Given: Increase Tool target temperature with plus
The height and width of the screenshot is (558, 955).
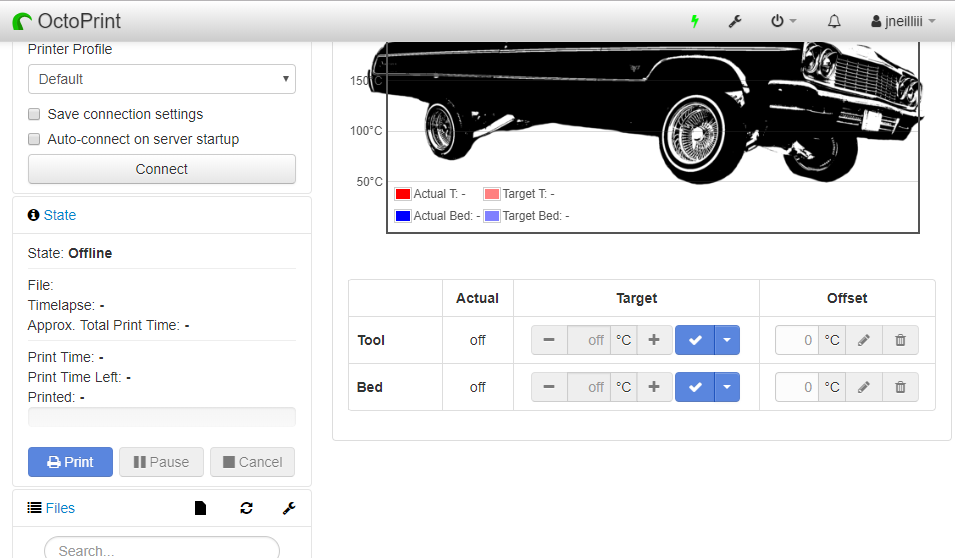Looking at the screenshot, I should [654, 340].
